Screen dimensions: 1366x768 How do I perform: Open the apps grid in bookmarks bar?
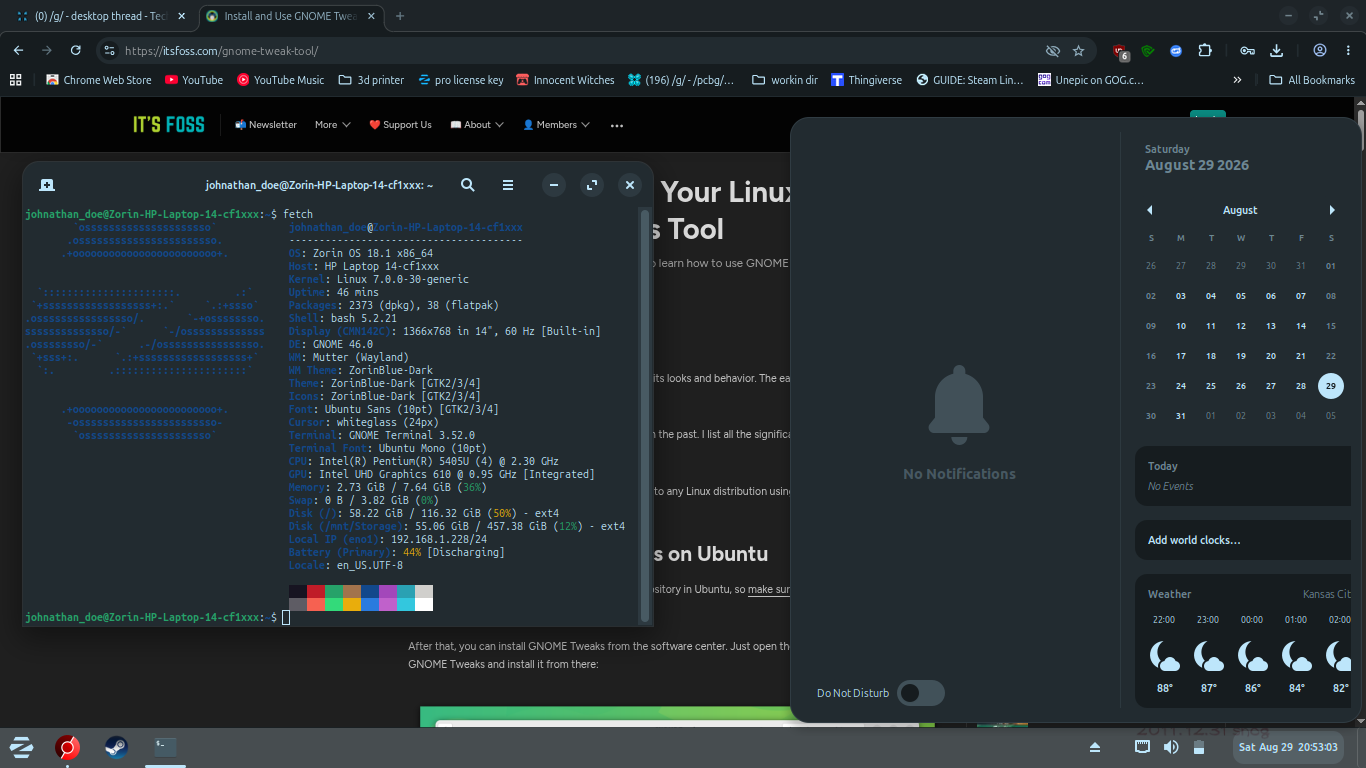15,80
